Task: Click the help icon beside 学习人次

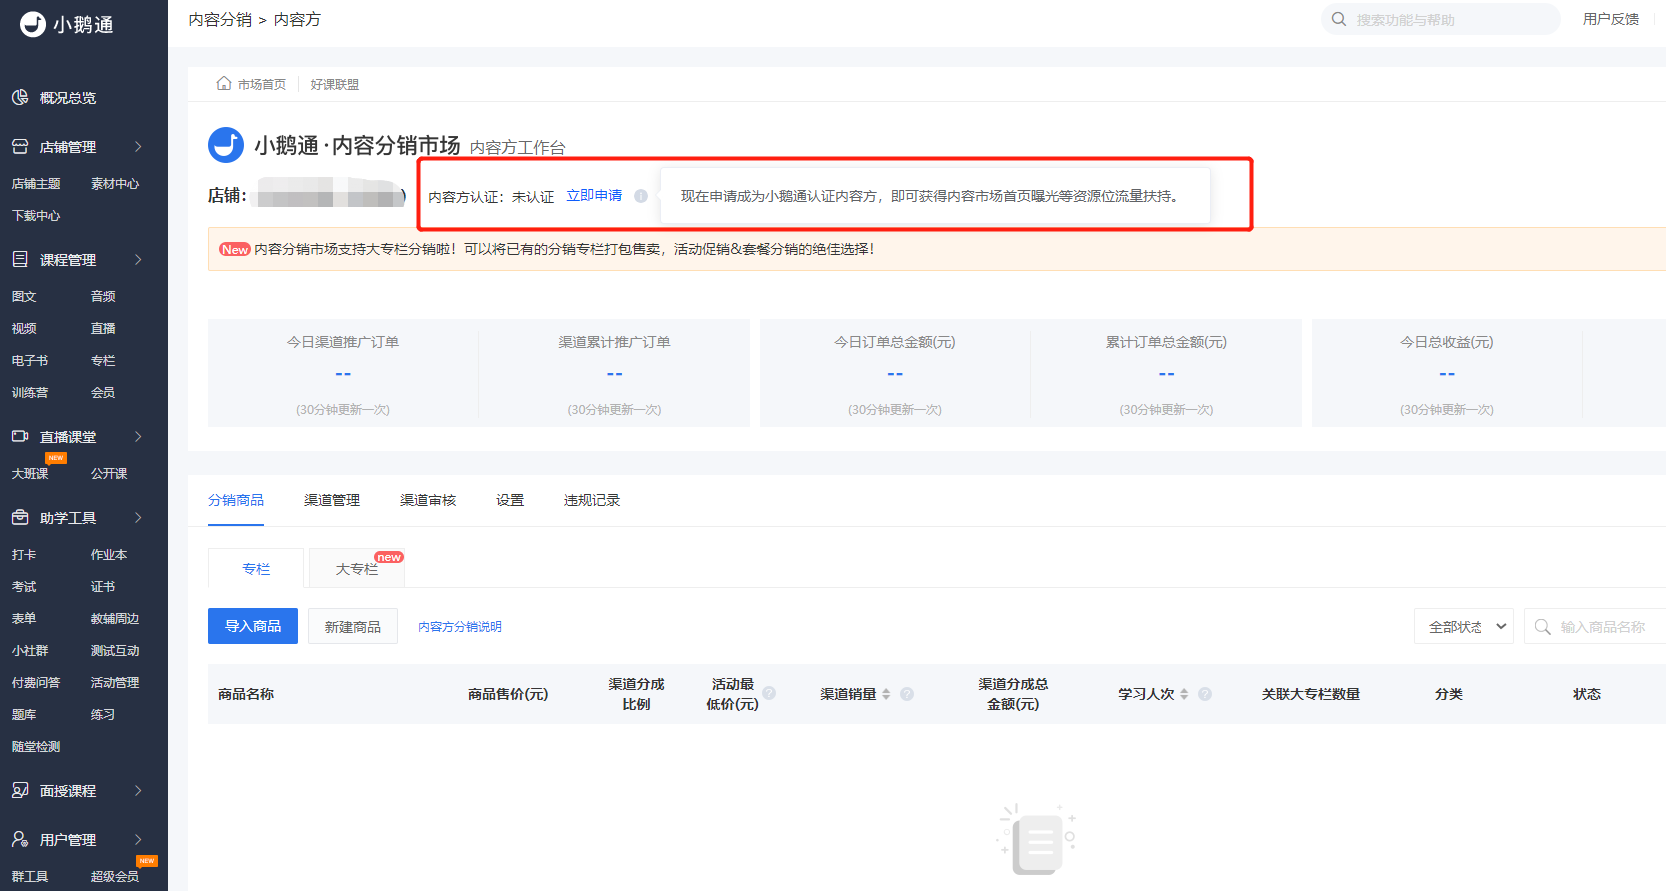Action: tap(1205, 694)
